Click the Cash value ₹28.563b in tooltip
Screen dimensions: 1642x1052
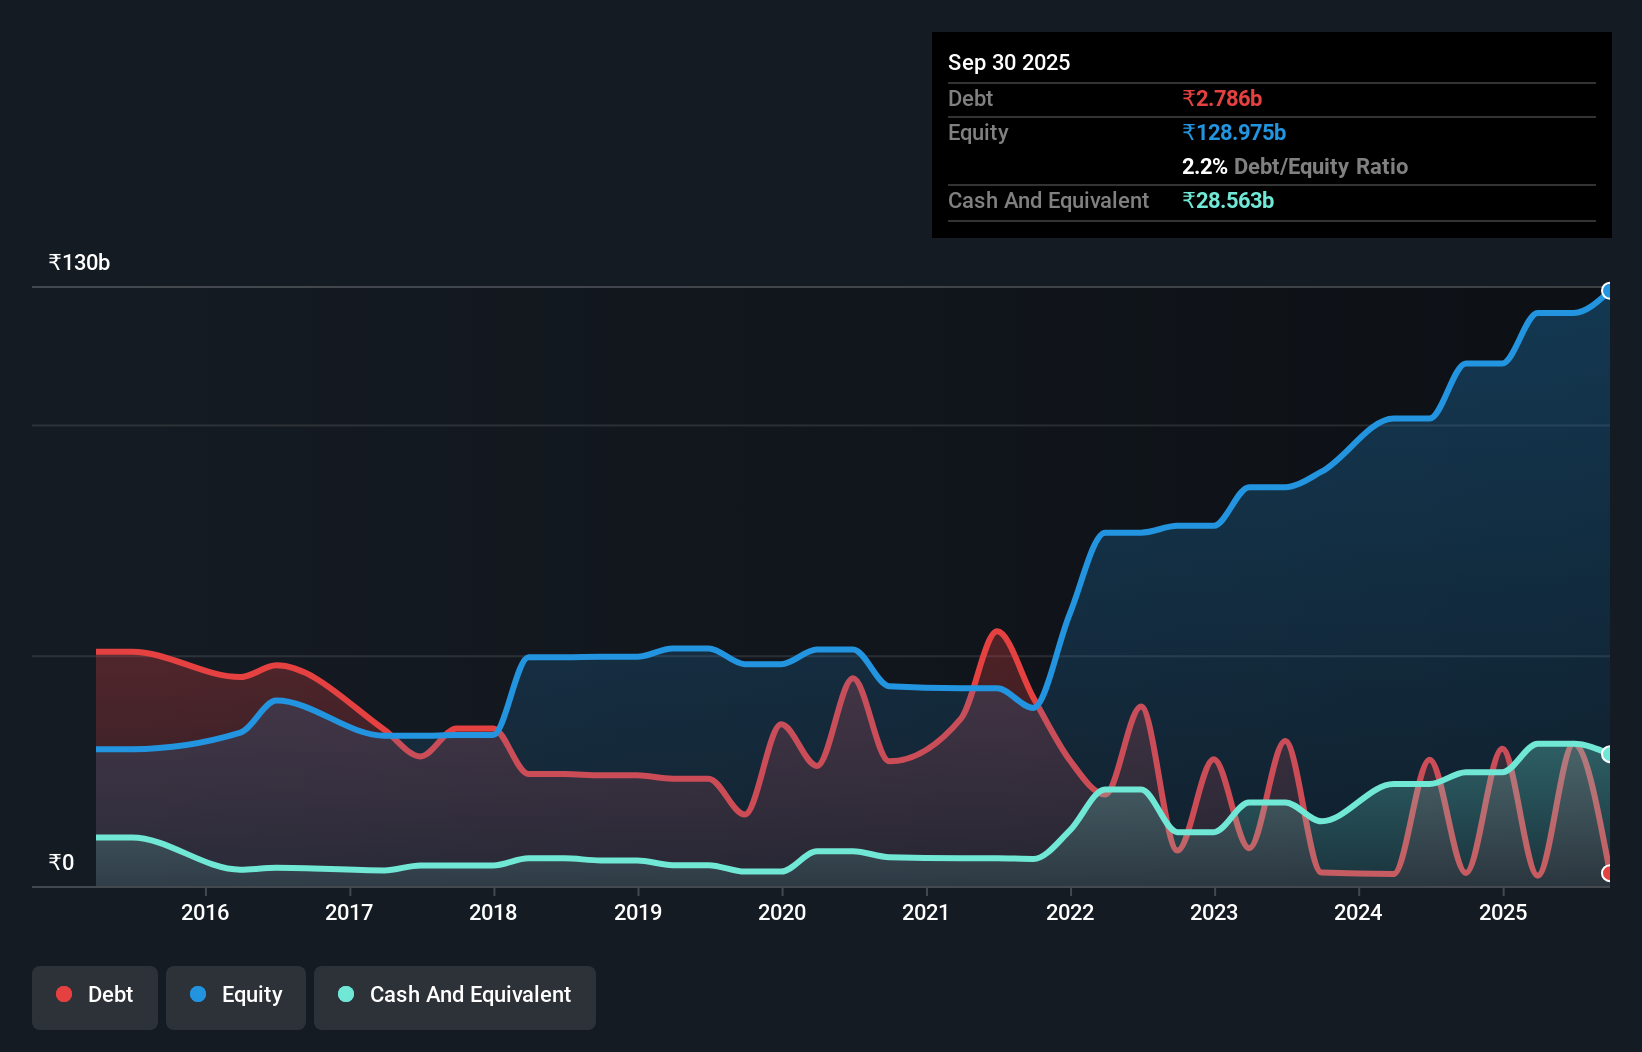tap(1228, 200)
